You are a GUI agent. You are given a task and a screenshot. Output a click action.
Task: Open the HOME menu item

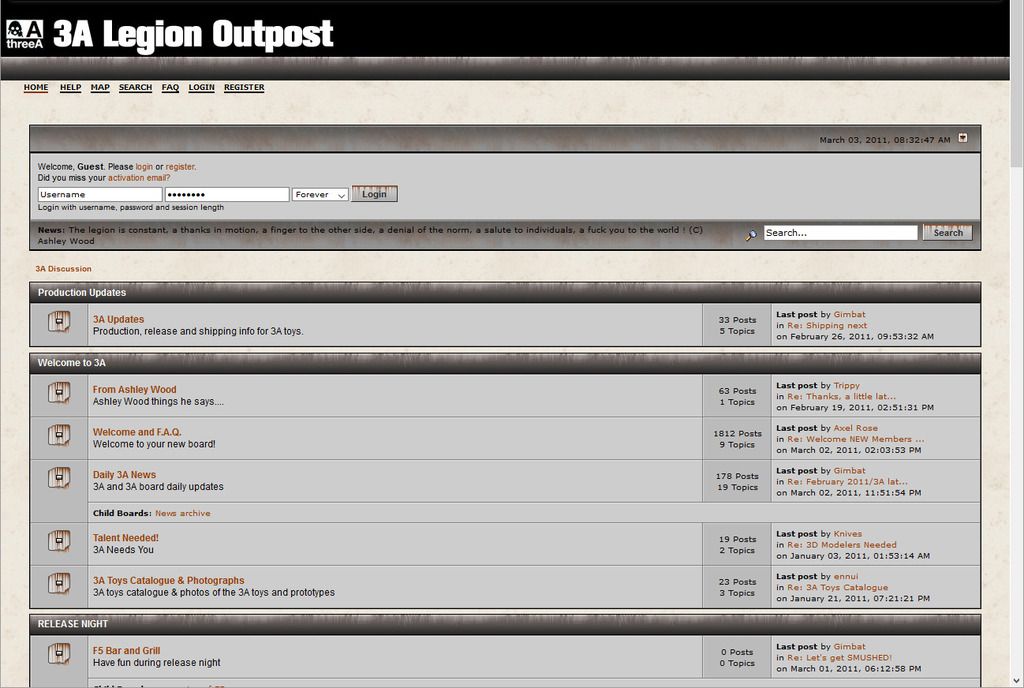(x=36, y=87)
